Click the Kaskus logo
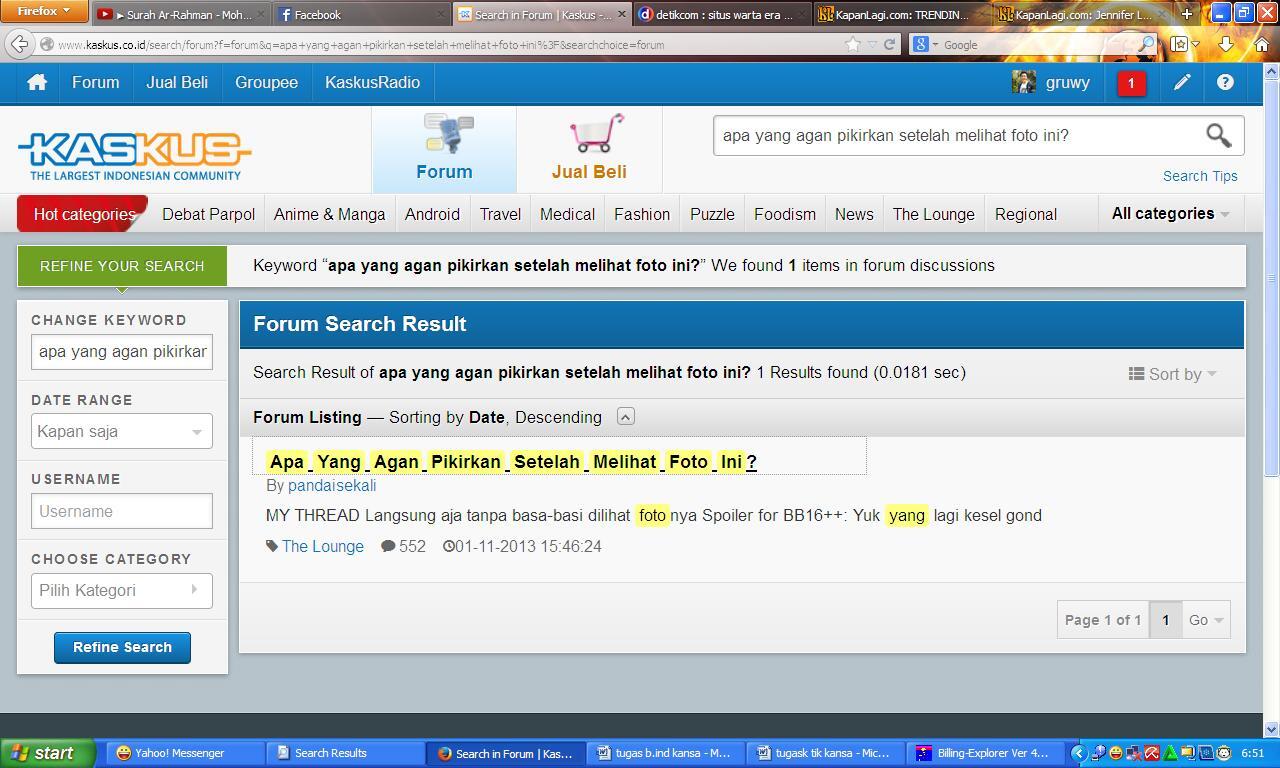This screenshot has width=1280, height=768. coord(134,156)
